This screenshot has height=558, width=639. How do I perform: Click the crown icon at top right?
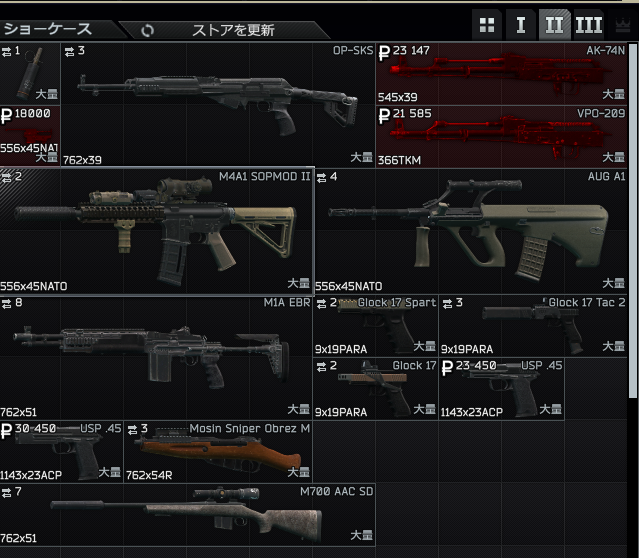coord(623,26)
